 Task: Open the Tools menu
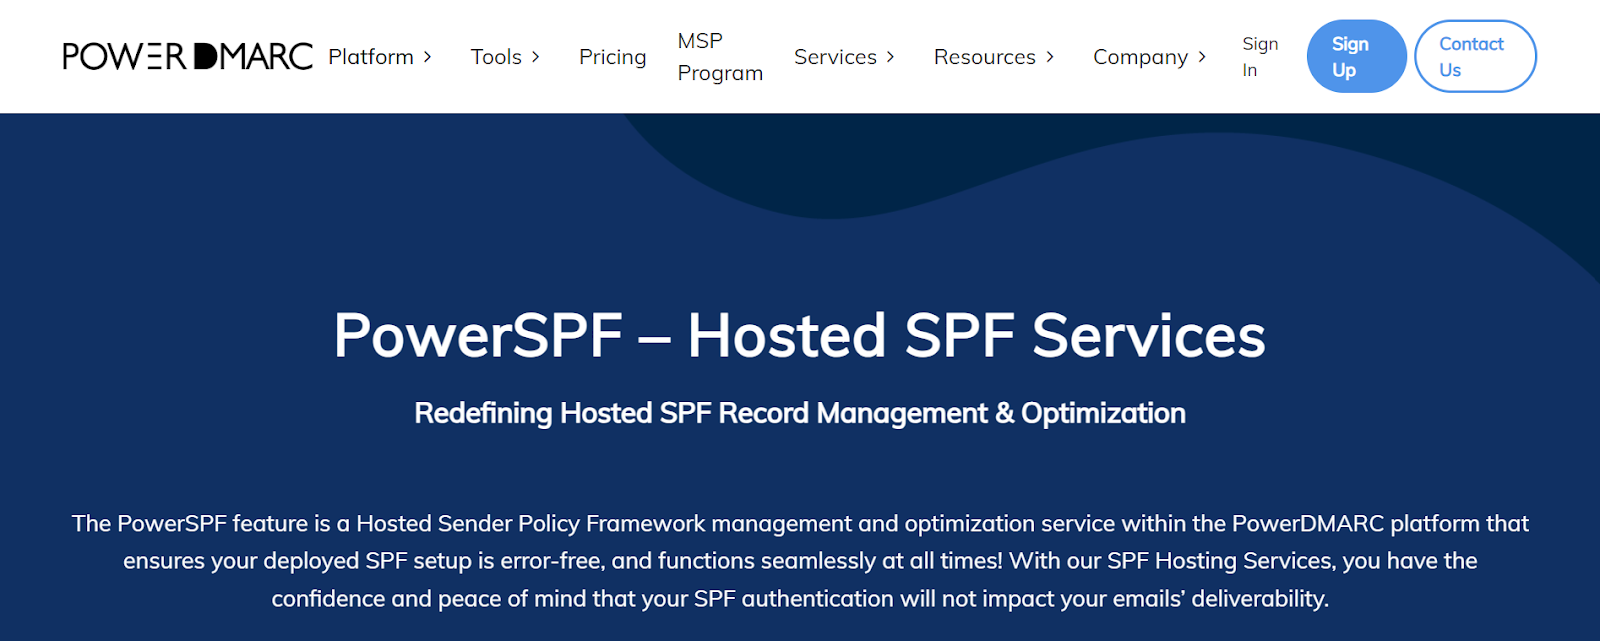[496, 57]
